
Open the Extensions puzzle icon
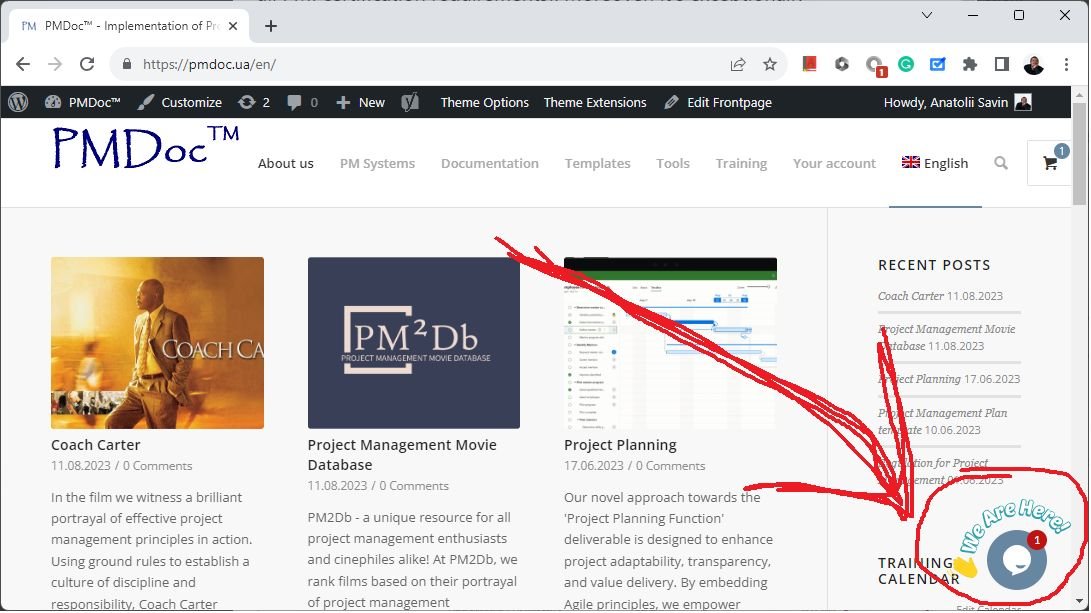969,64
